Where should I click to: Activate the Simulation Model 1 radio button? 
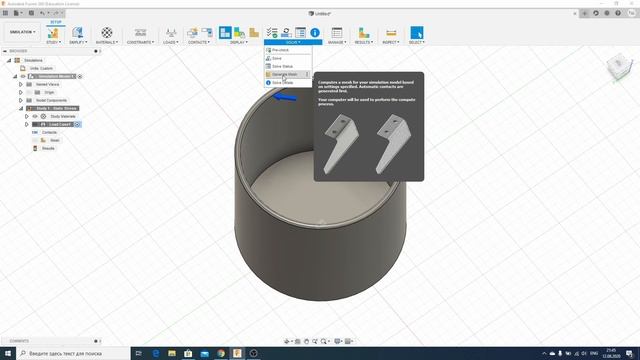tap(80, 76)
